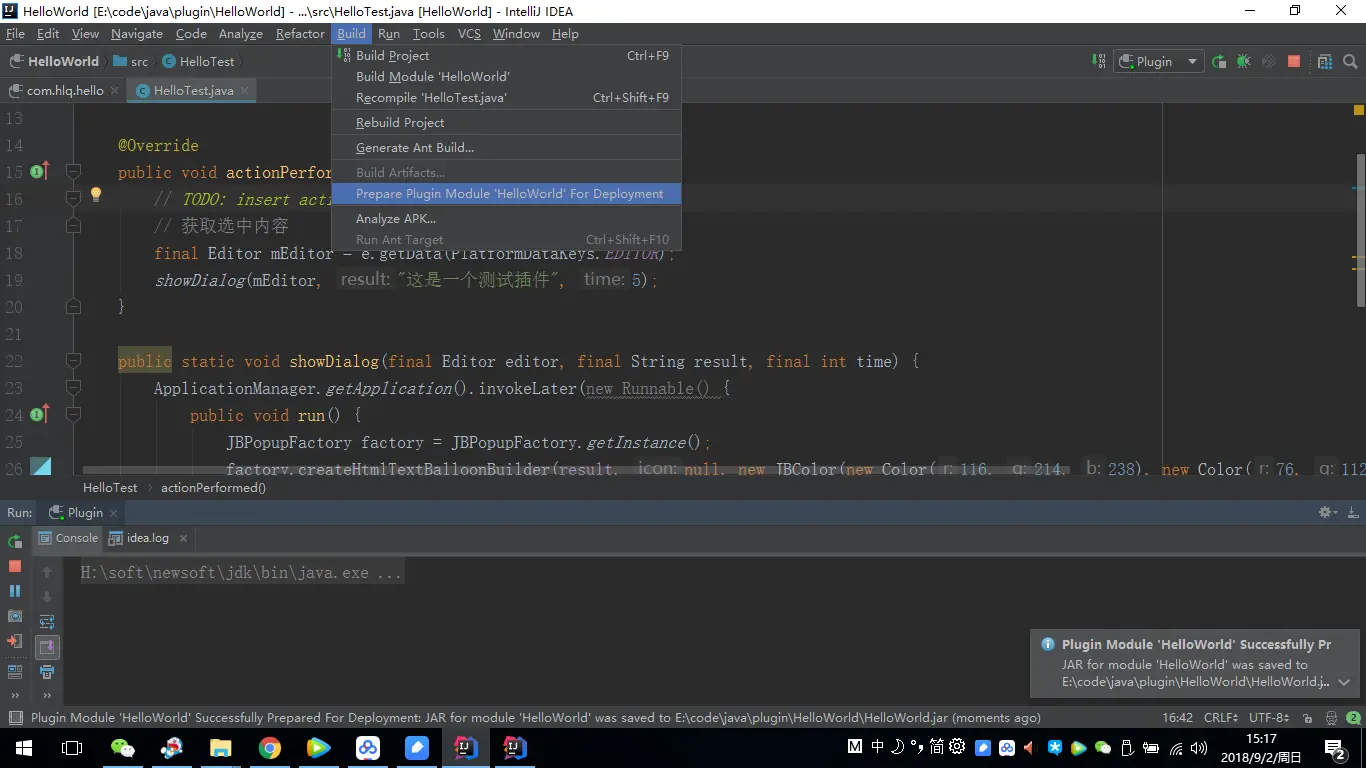This screenshot has width=1366, height=768.
Task: Click the Run with Coverage icon
Action: (x=1268, y=61)
